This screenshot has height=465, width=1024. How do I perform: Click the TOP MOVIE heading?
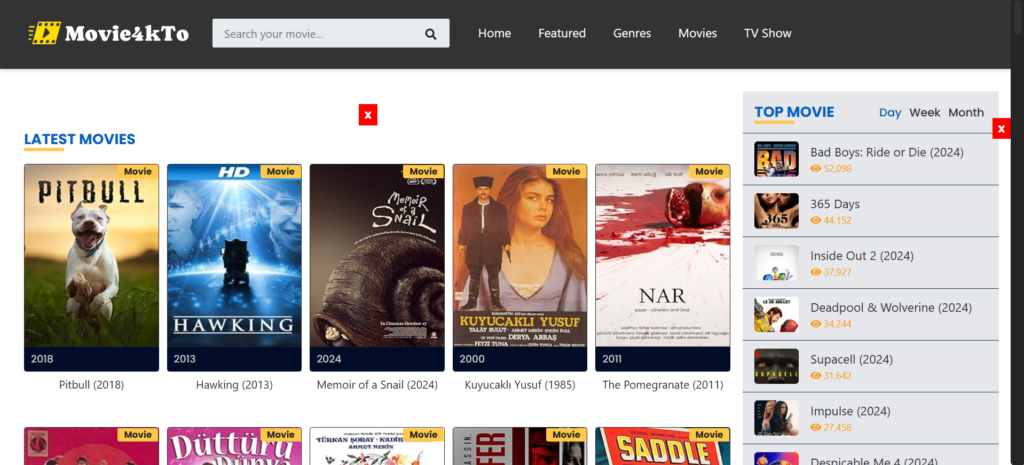point(794,112)
